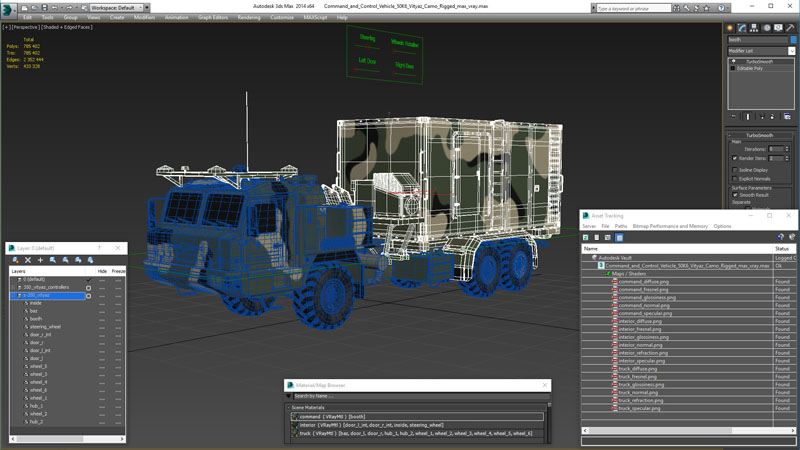Open the Rendering menu
The height and width of the screenshot is (450, 800).
[249, 17]
